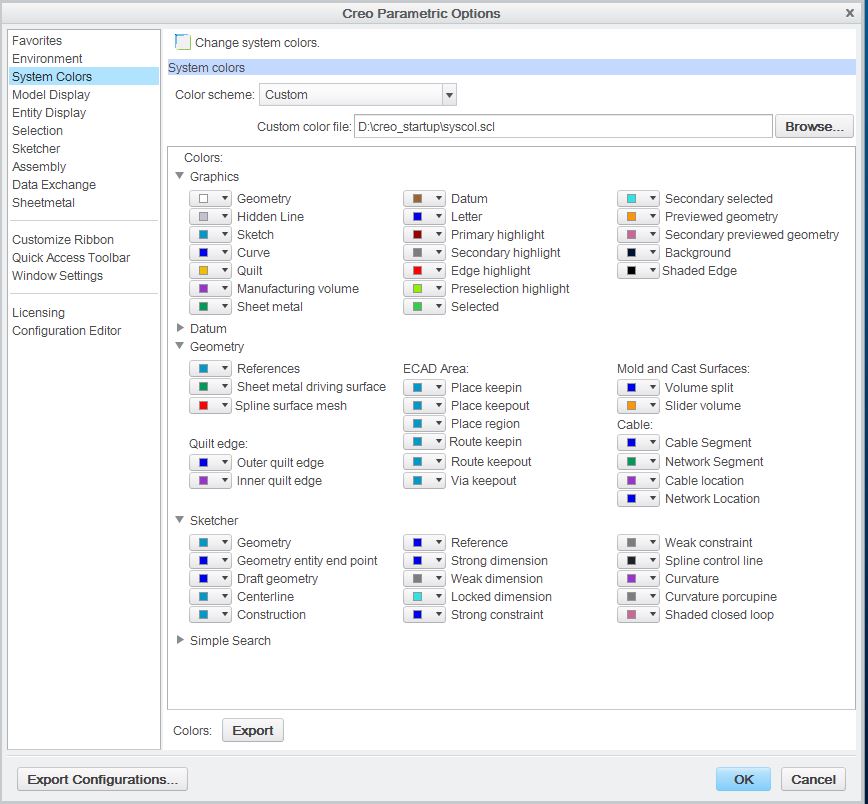Click the Custom color file text field

click(560, 125)
